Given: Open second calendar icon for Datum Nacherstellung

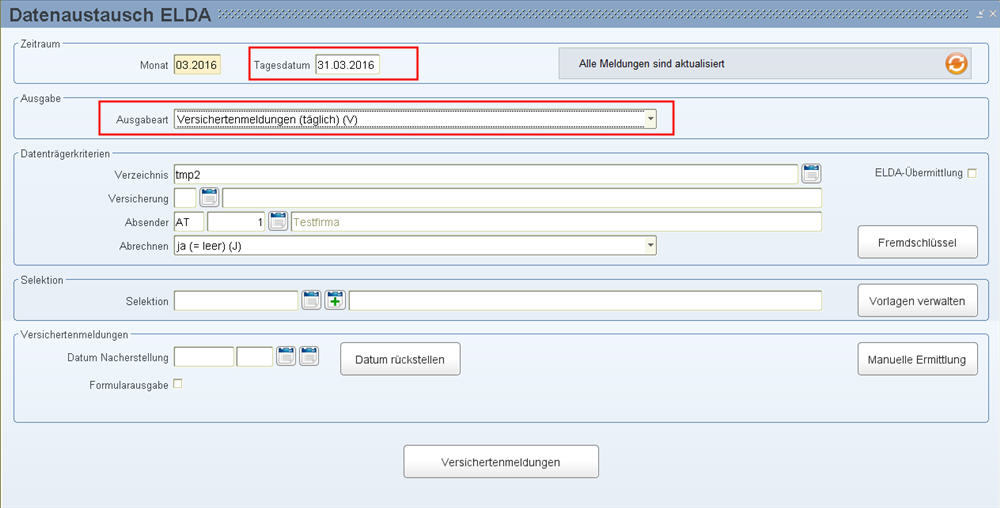Looking at the screenshot, I should click(x=309, y=356).
